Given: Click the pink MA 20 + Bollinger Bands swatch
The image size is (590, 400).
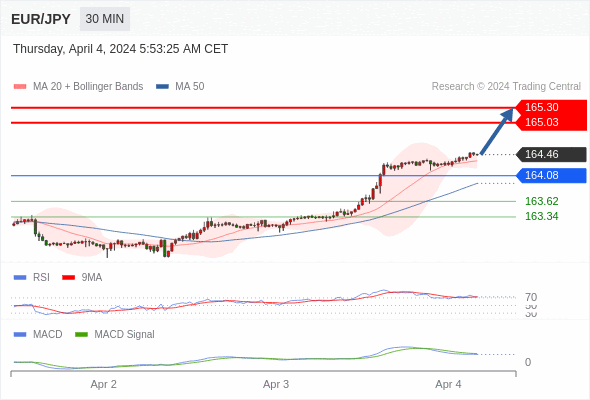Looking at the screenshot, I should coord(20,87).
